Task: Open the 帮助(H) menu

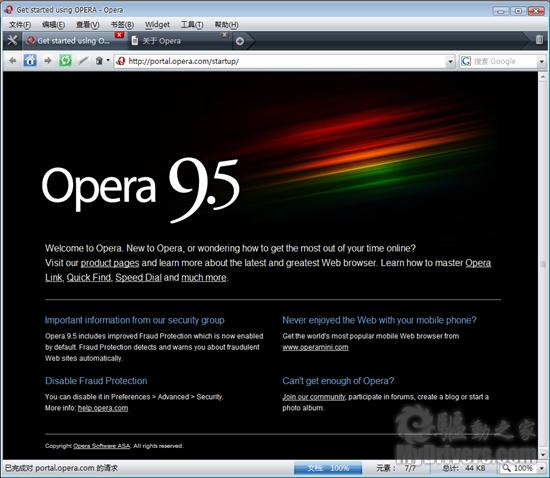Action: [x=226, y=25]
